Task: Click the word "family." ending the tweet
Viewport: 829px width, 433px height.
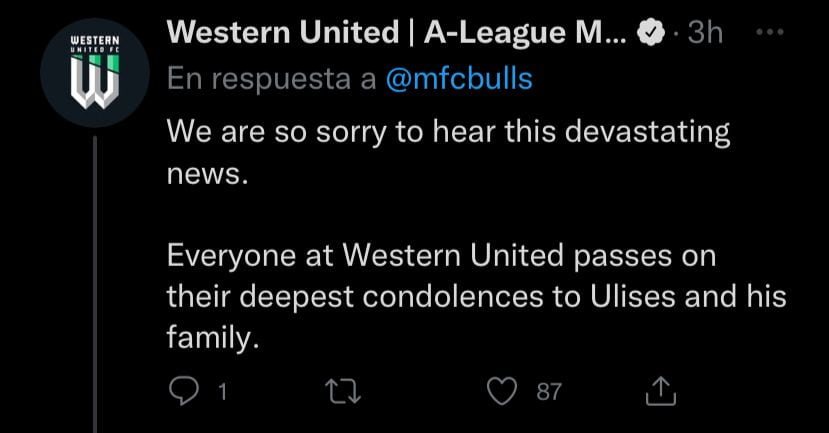Action: click(213, 338)
